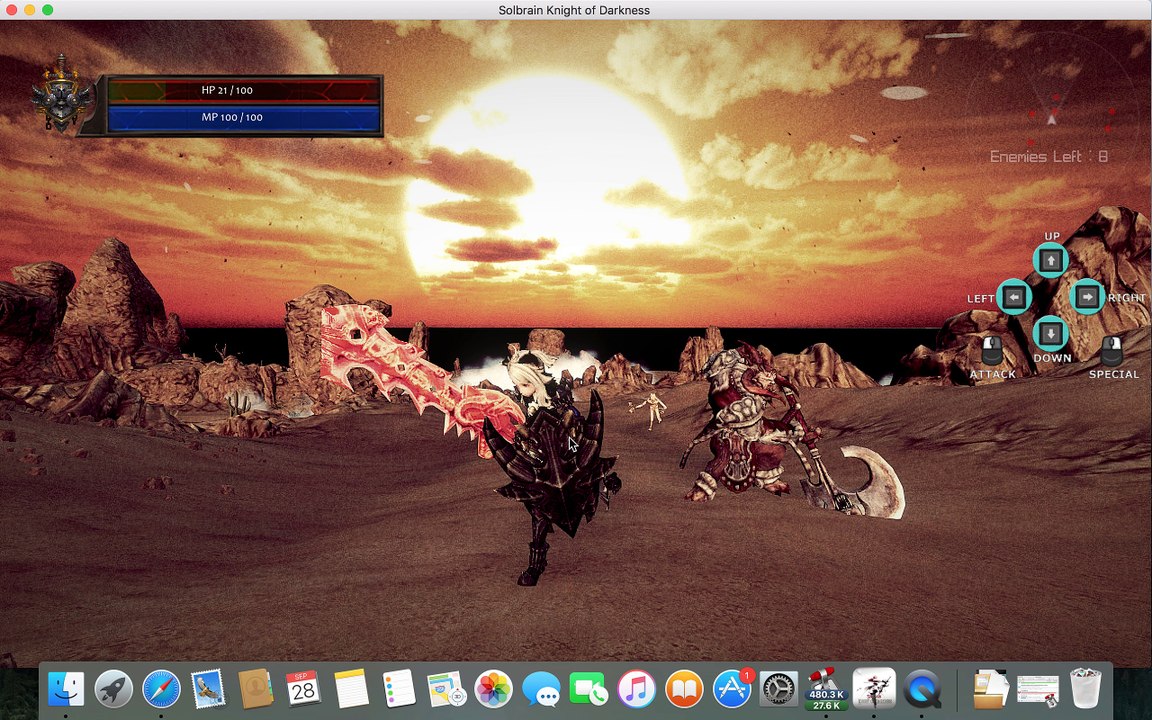Click minimized window thumbnail in dock
The image size is (1152, 720).
[x=1038, y=691]
